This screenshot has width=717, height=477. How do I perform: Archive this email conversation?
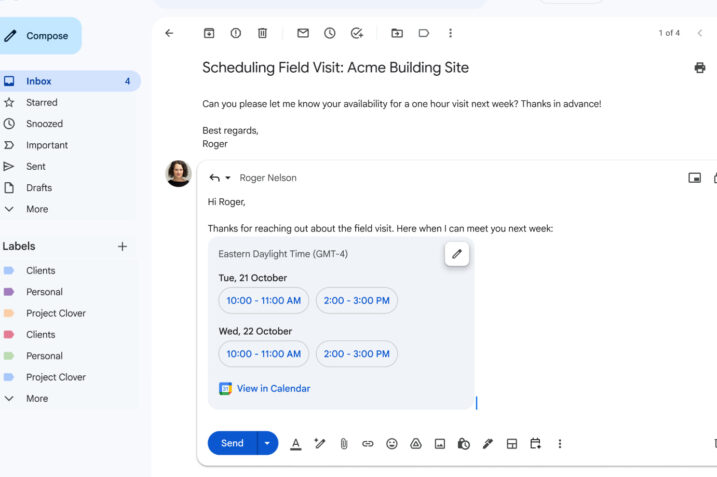(209, 33)
